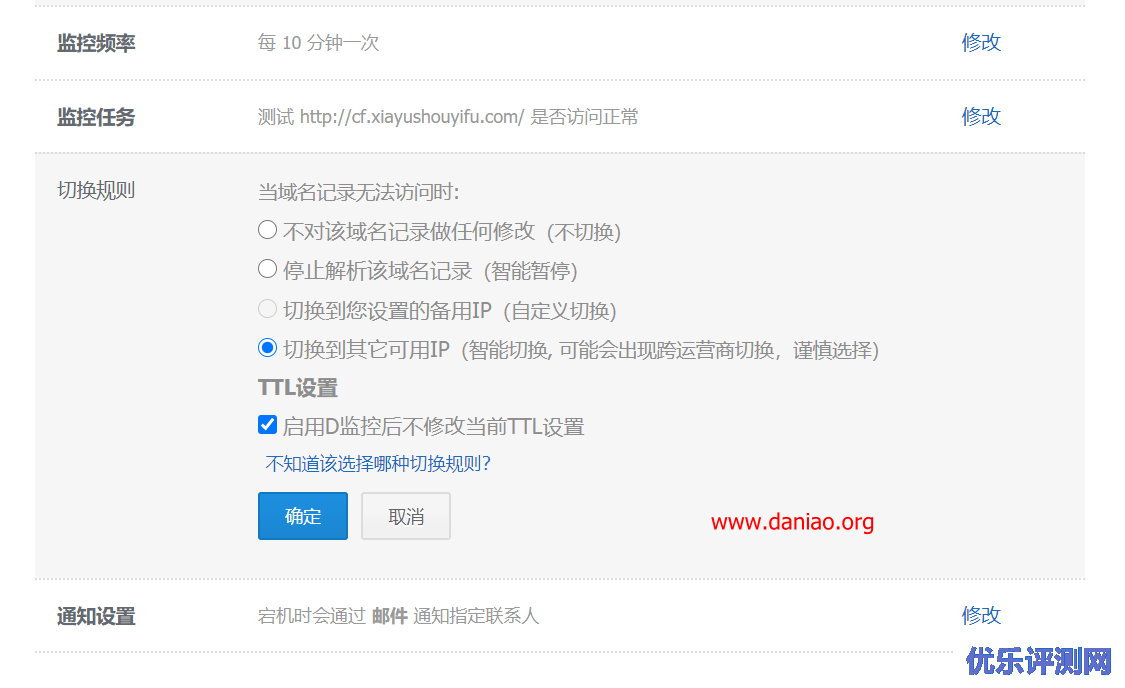Image resolution: width=1125 pixels, height=688 pixels.
Task: Open '不知道该选择哪种切换规则?' help link
Action: pos(377,463)
